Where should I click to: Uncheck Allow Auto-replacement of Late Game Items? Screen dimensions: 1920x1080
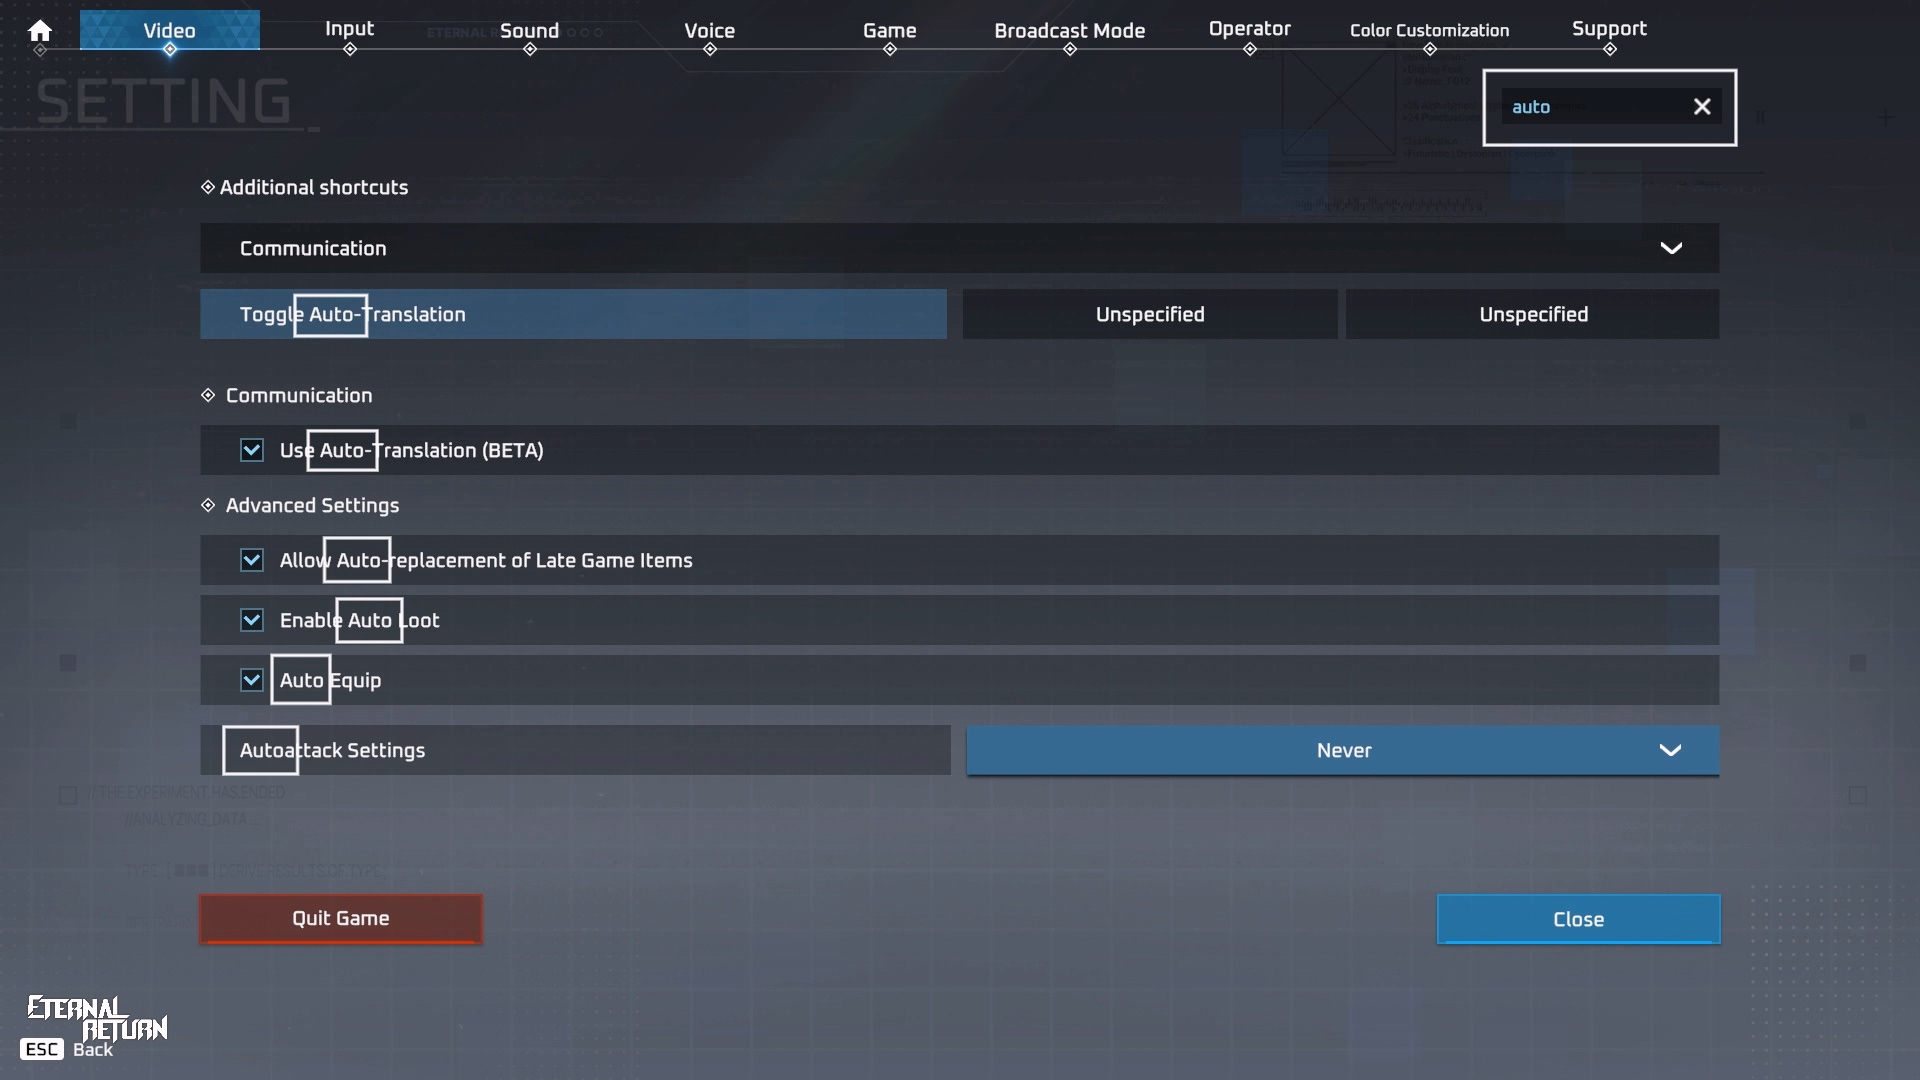(x=252, y=560)
